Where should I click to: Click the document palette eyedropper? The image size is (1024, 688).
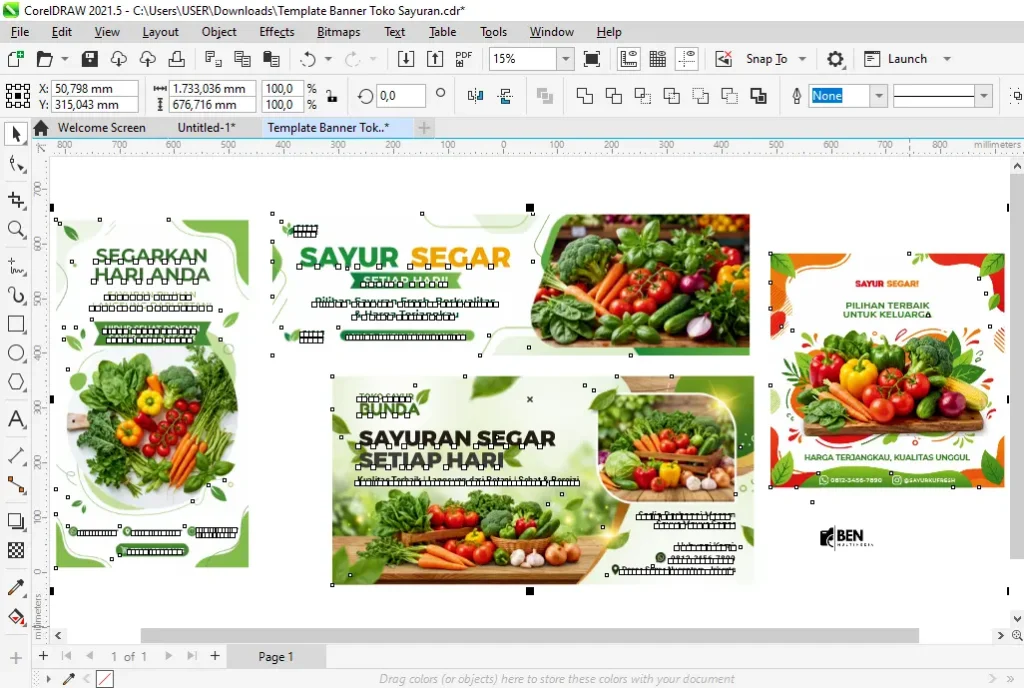(x=69, y=679)
